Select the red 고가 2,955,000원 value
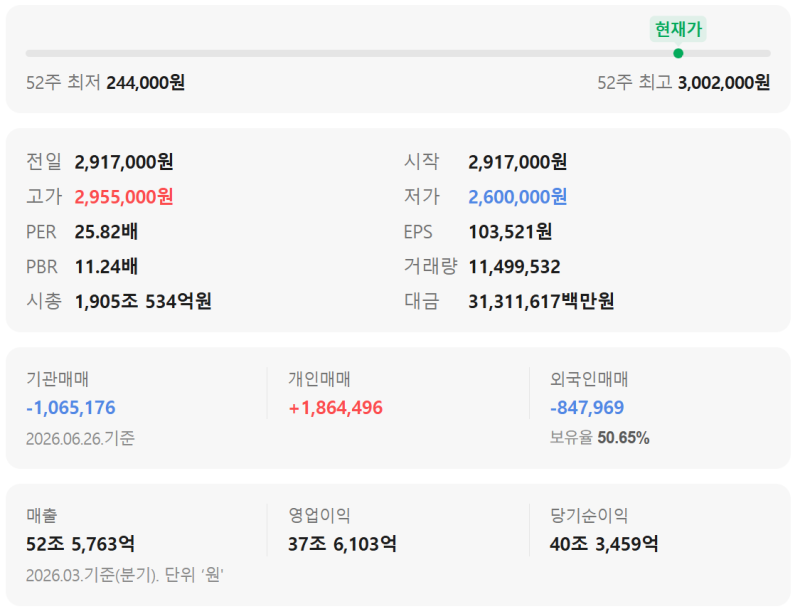The image size is (800, 614). click(x=124, y=197)
